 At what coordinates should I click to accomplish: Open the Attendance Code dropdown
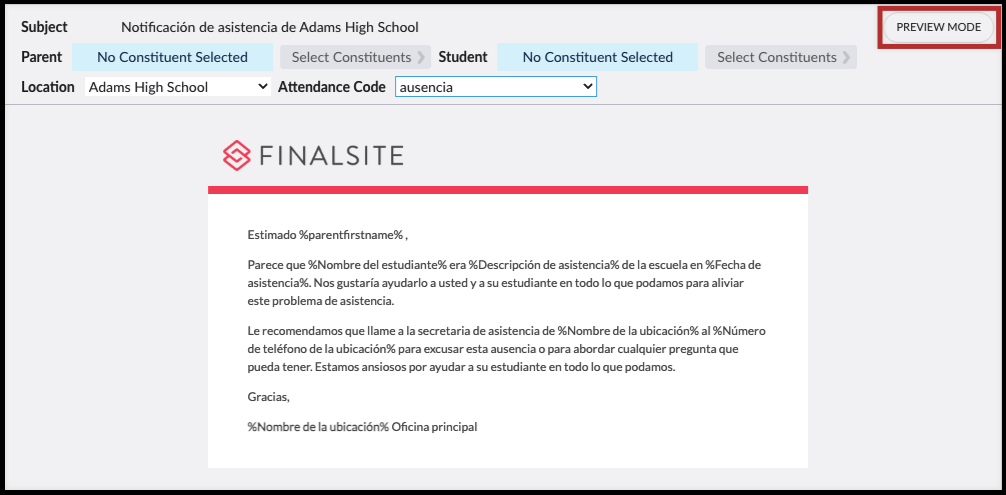495,87
